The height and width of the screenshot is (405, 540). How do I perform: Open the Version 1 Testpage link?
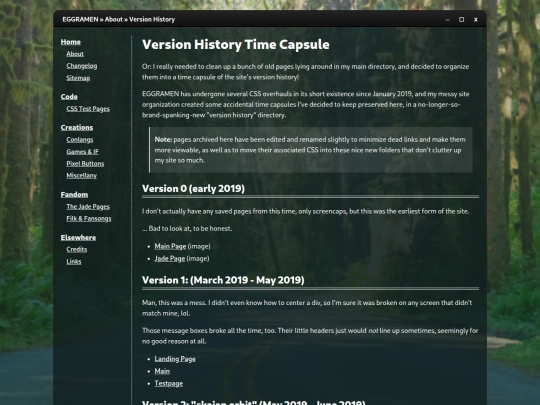point(168,383)
